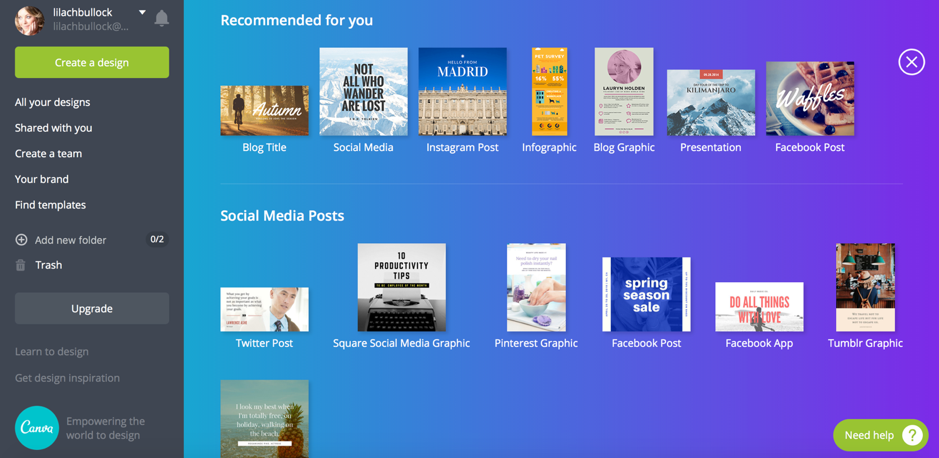The width and height of the screenshot is (939, 458).
Task: Click the Upgrade button
Action: click(92, 308)
